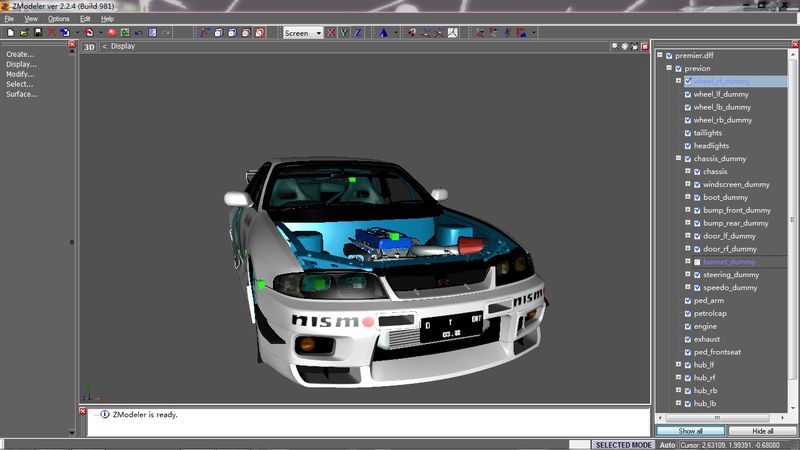
Task: Click the red X delete toolbar icon
Action: pos(52,33)
